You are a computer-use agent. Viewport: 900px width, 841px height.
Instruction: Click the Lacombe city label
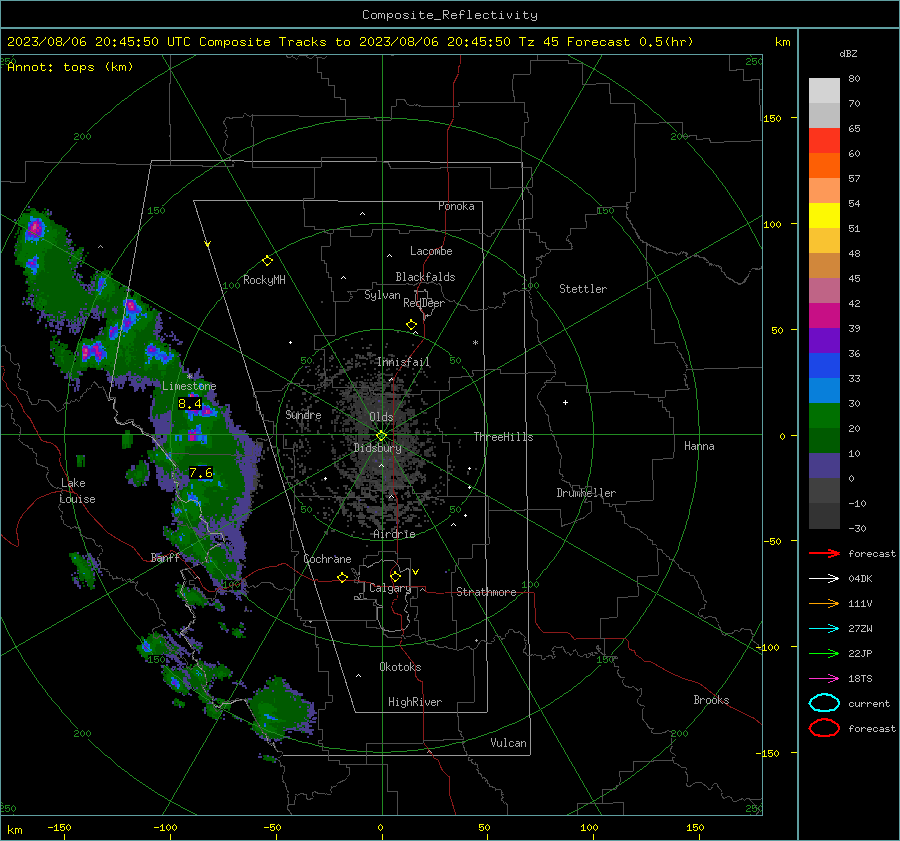(431, 251)
